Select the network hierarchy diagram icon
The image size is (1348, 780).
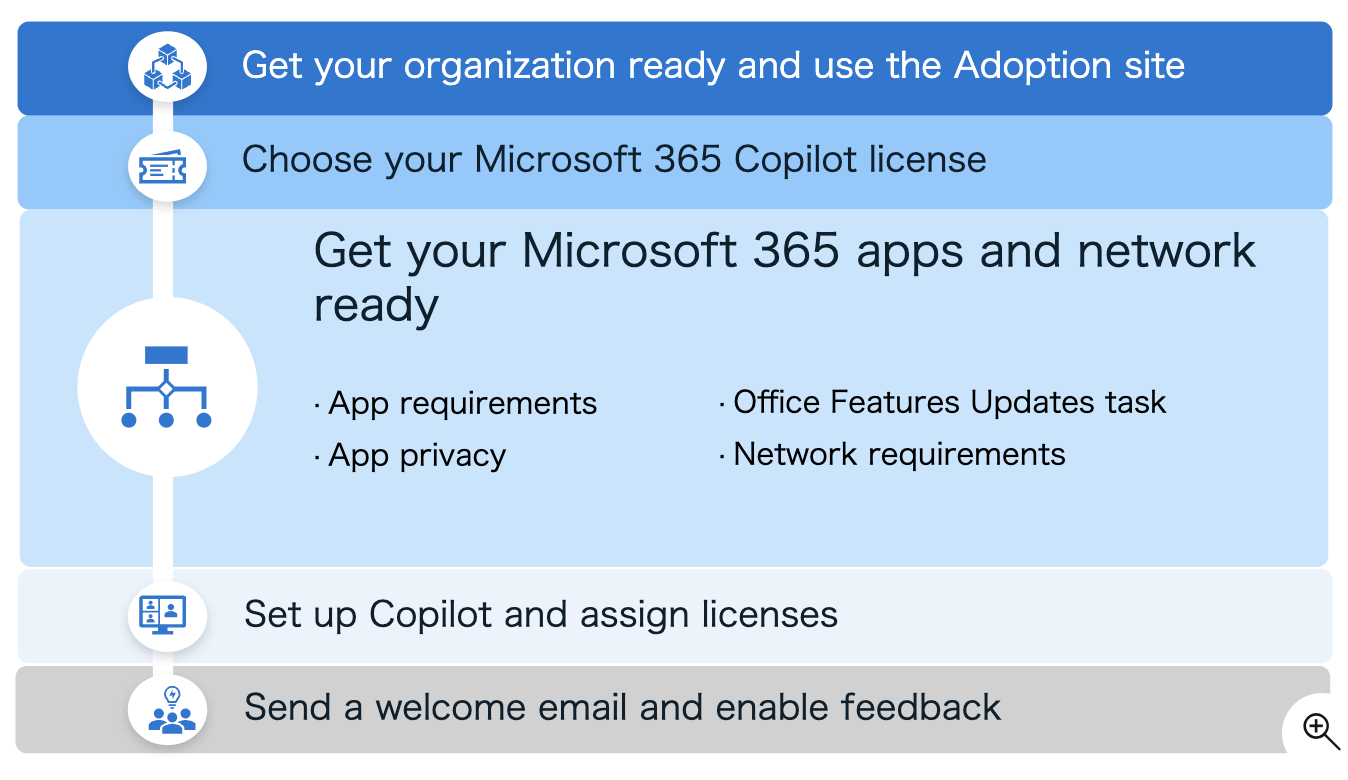click(x=167, y=386)
